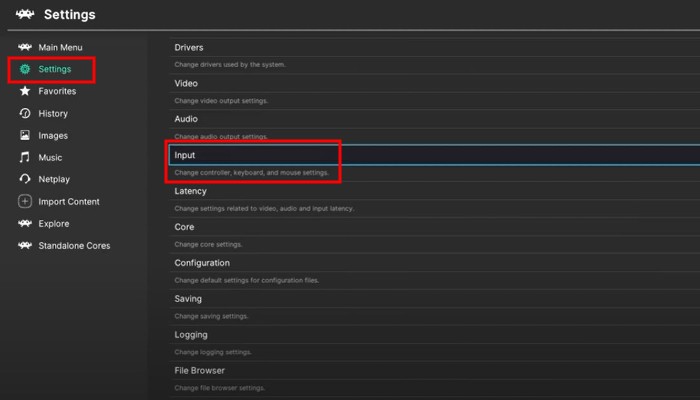
Task: Click 'Change core settings.' description
Action: click(208, 245)
